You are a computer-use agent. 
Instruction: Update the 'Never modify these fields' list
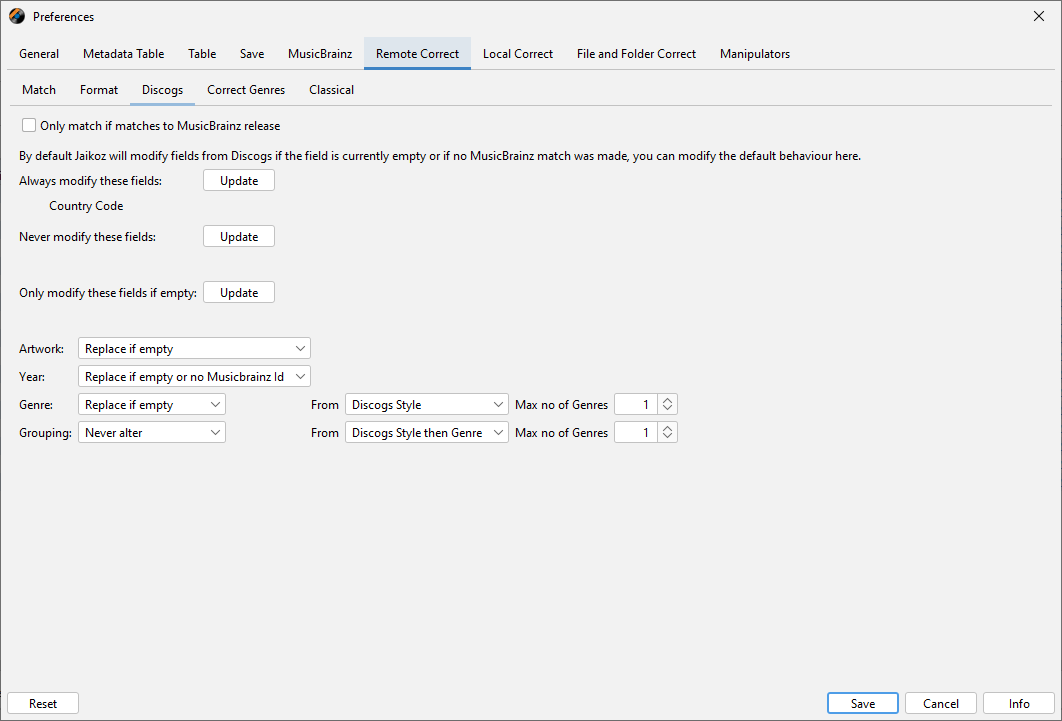239,237
